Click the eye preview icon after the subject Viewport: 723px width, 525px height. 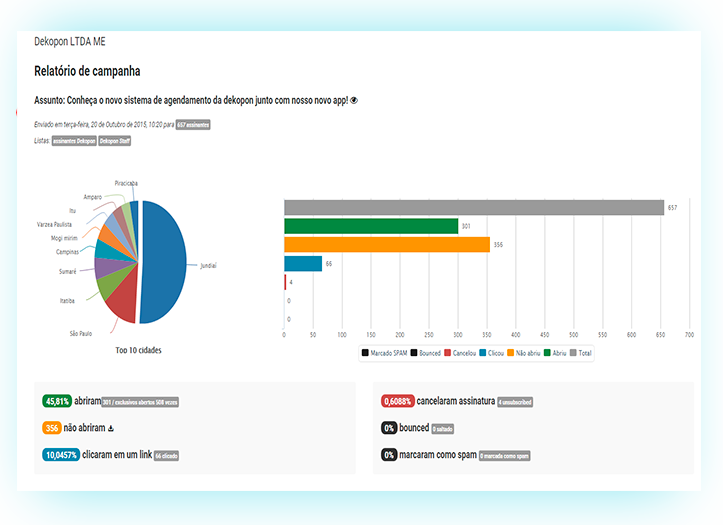point(355,101)
